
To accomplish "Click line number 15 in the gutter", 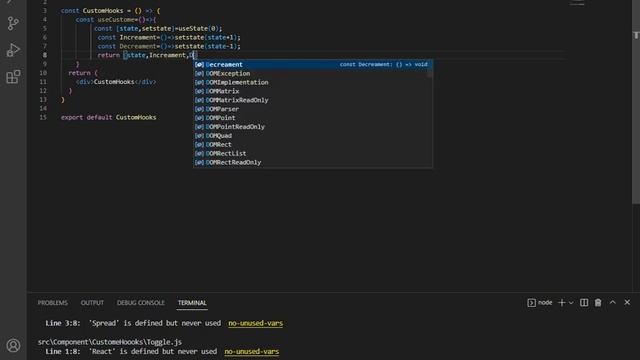I will click(43, 118).
